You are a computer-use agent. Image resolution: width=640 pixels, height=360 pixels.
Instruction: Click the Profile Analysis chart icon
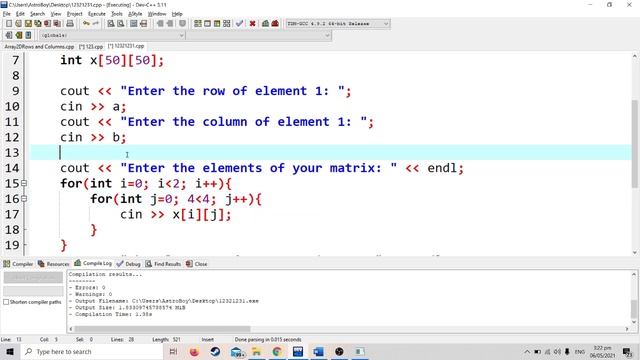pos(265,24)
